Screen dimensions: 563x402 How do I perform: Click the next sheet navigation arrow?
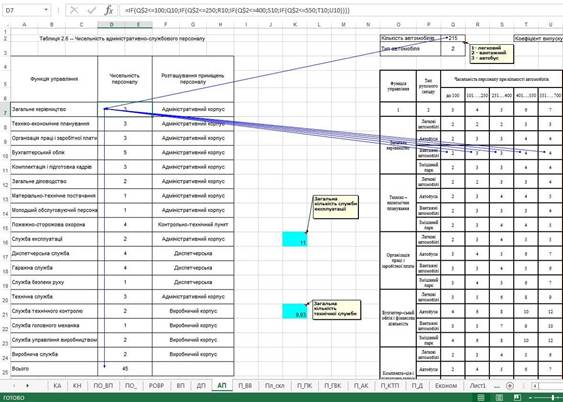[28, 385]
